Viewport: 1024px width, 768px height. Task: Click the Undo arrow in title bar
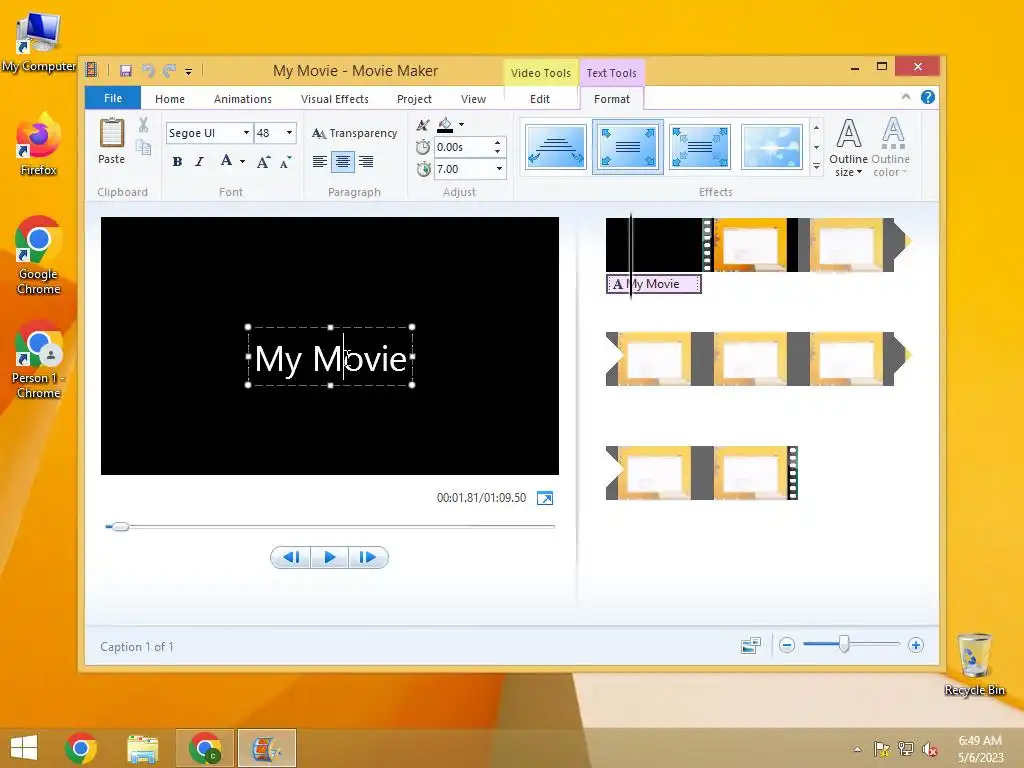point(148,71)
